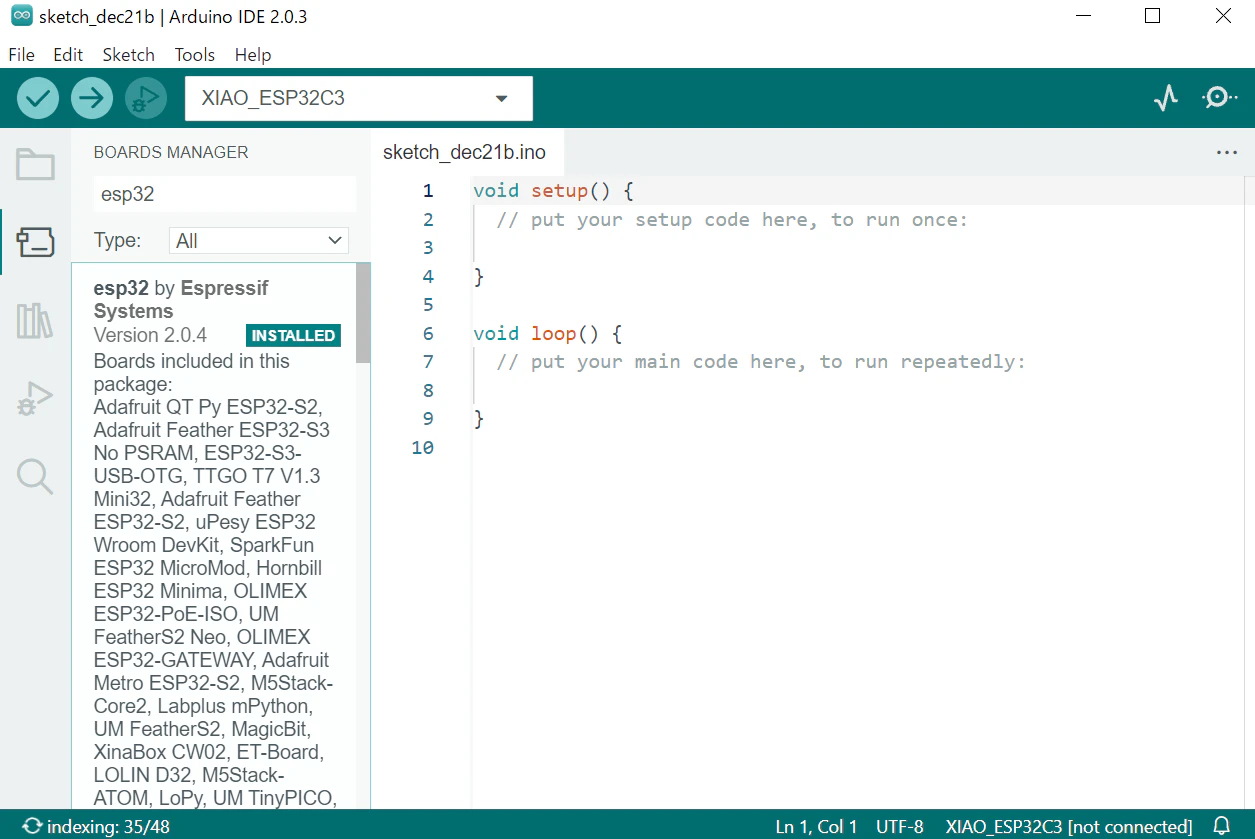Click the esp32 by Espressif Systems title

(181, 299)
